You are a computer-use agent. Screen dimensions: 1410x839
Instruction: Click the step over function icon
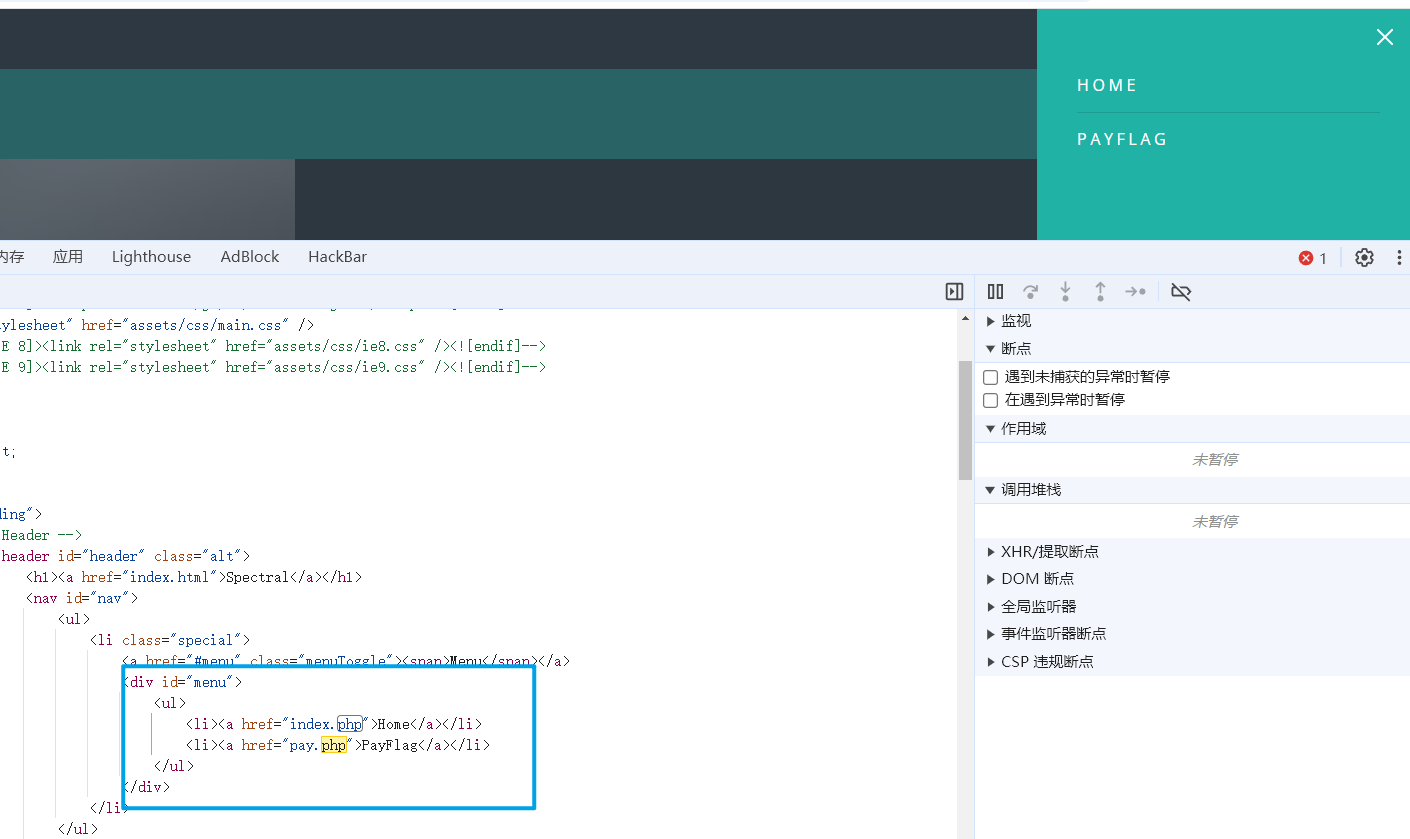coord(1030,292)
